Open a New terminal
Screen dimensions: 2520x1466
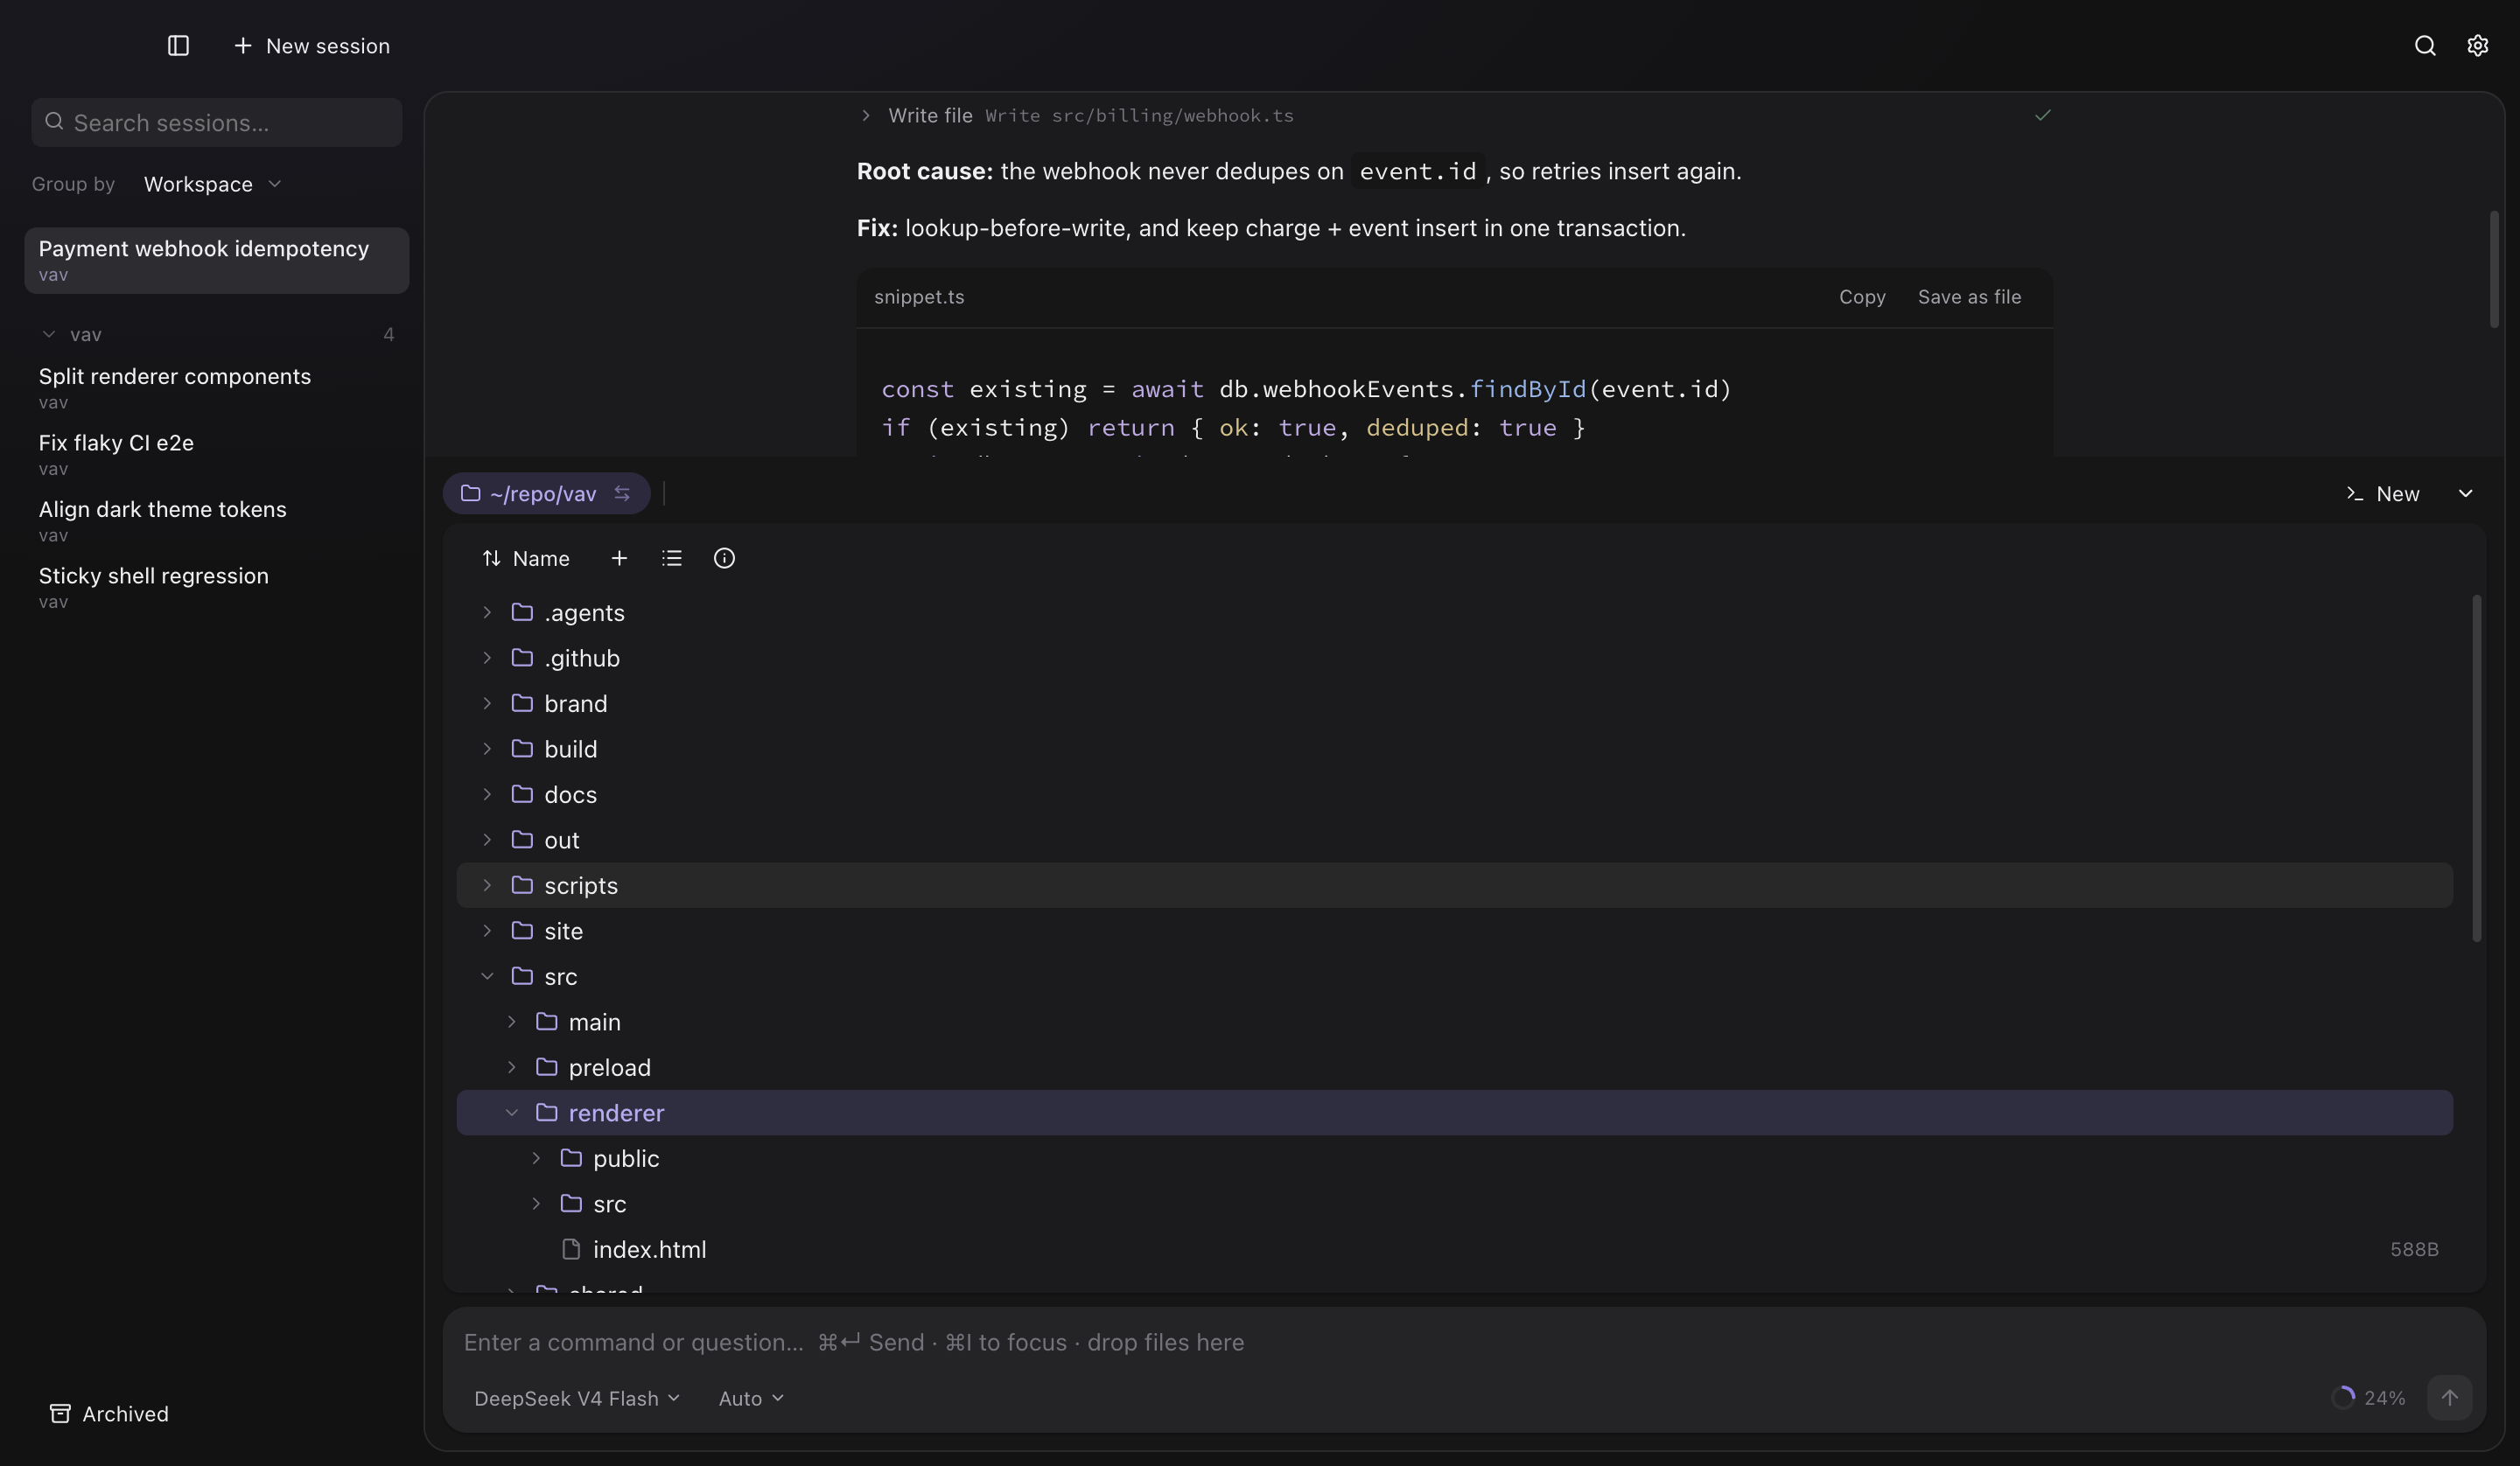tap(2382, 494)
